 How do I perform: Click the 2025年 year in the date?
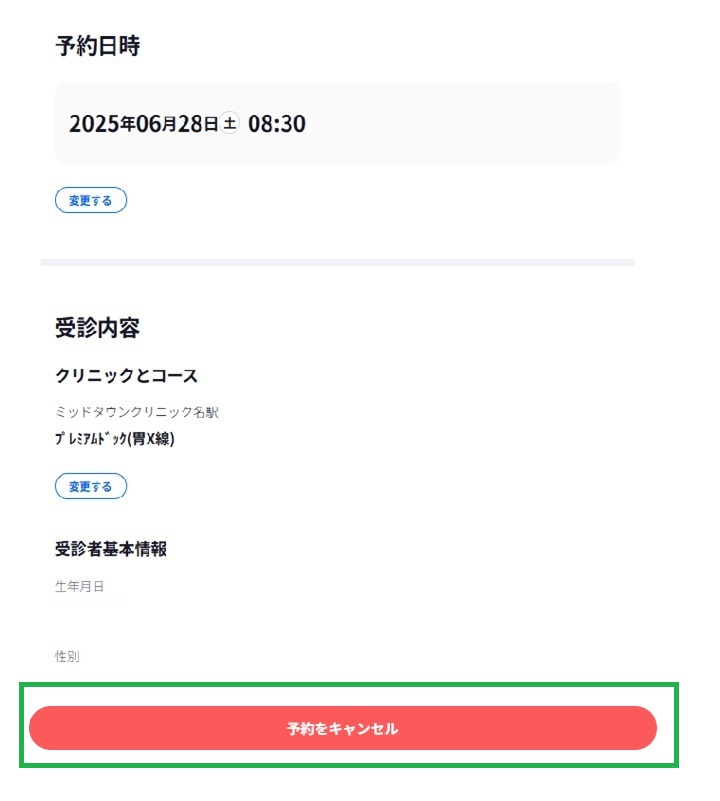(102, 124)
